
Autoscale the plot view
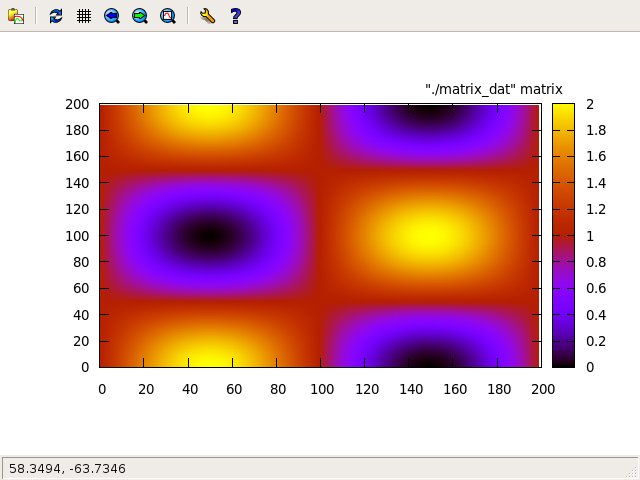click(168, 16)
